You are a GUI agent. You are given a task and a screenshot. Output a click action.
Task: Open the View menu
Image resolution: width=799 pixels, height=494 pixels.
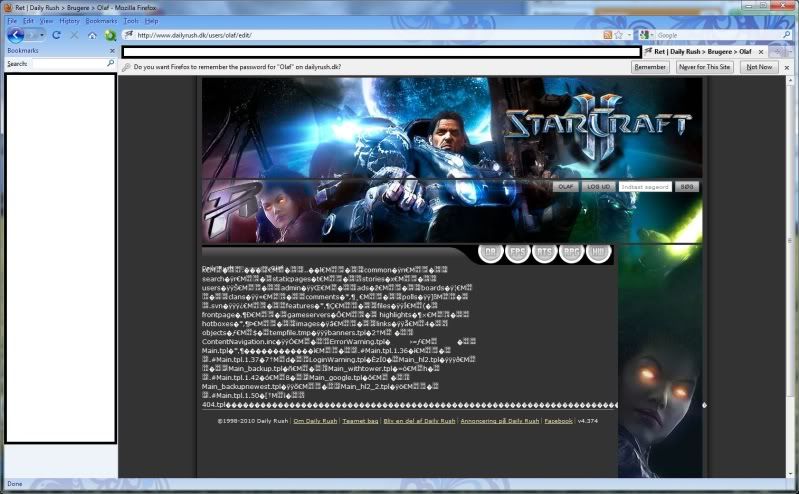click(46, 21)
